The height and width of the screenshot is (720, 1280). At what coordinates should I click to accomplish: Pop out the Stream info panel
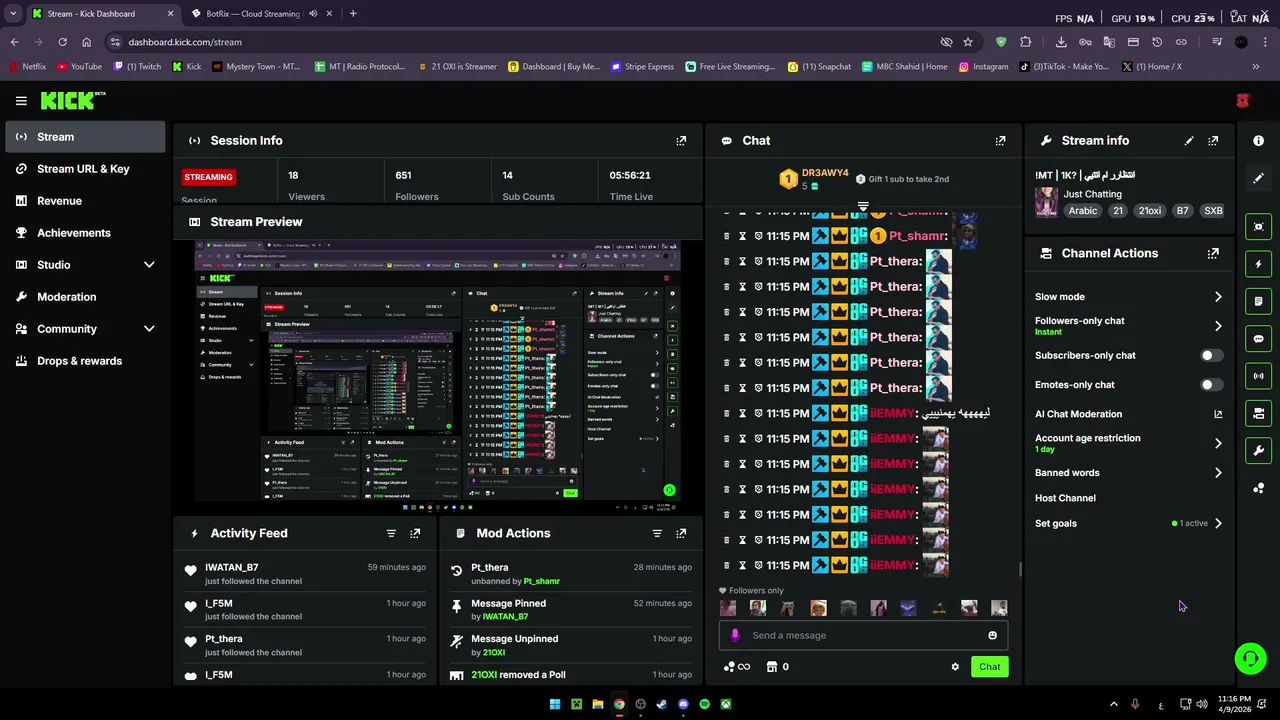point(1213,141)
